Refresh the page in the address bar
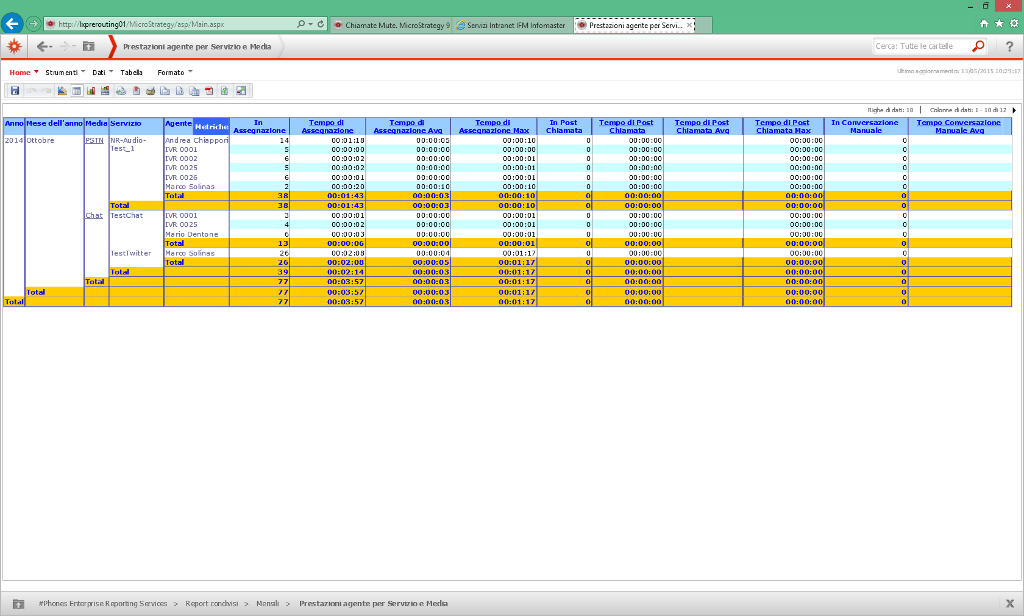This screenshot has width=1024, height=616. pyautogui.click(x=321, y=24)
